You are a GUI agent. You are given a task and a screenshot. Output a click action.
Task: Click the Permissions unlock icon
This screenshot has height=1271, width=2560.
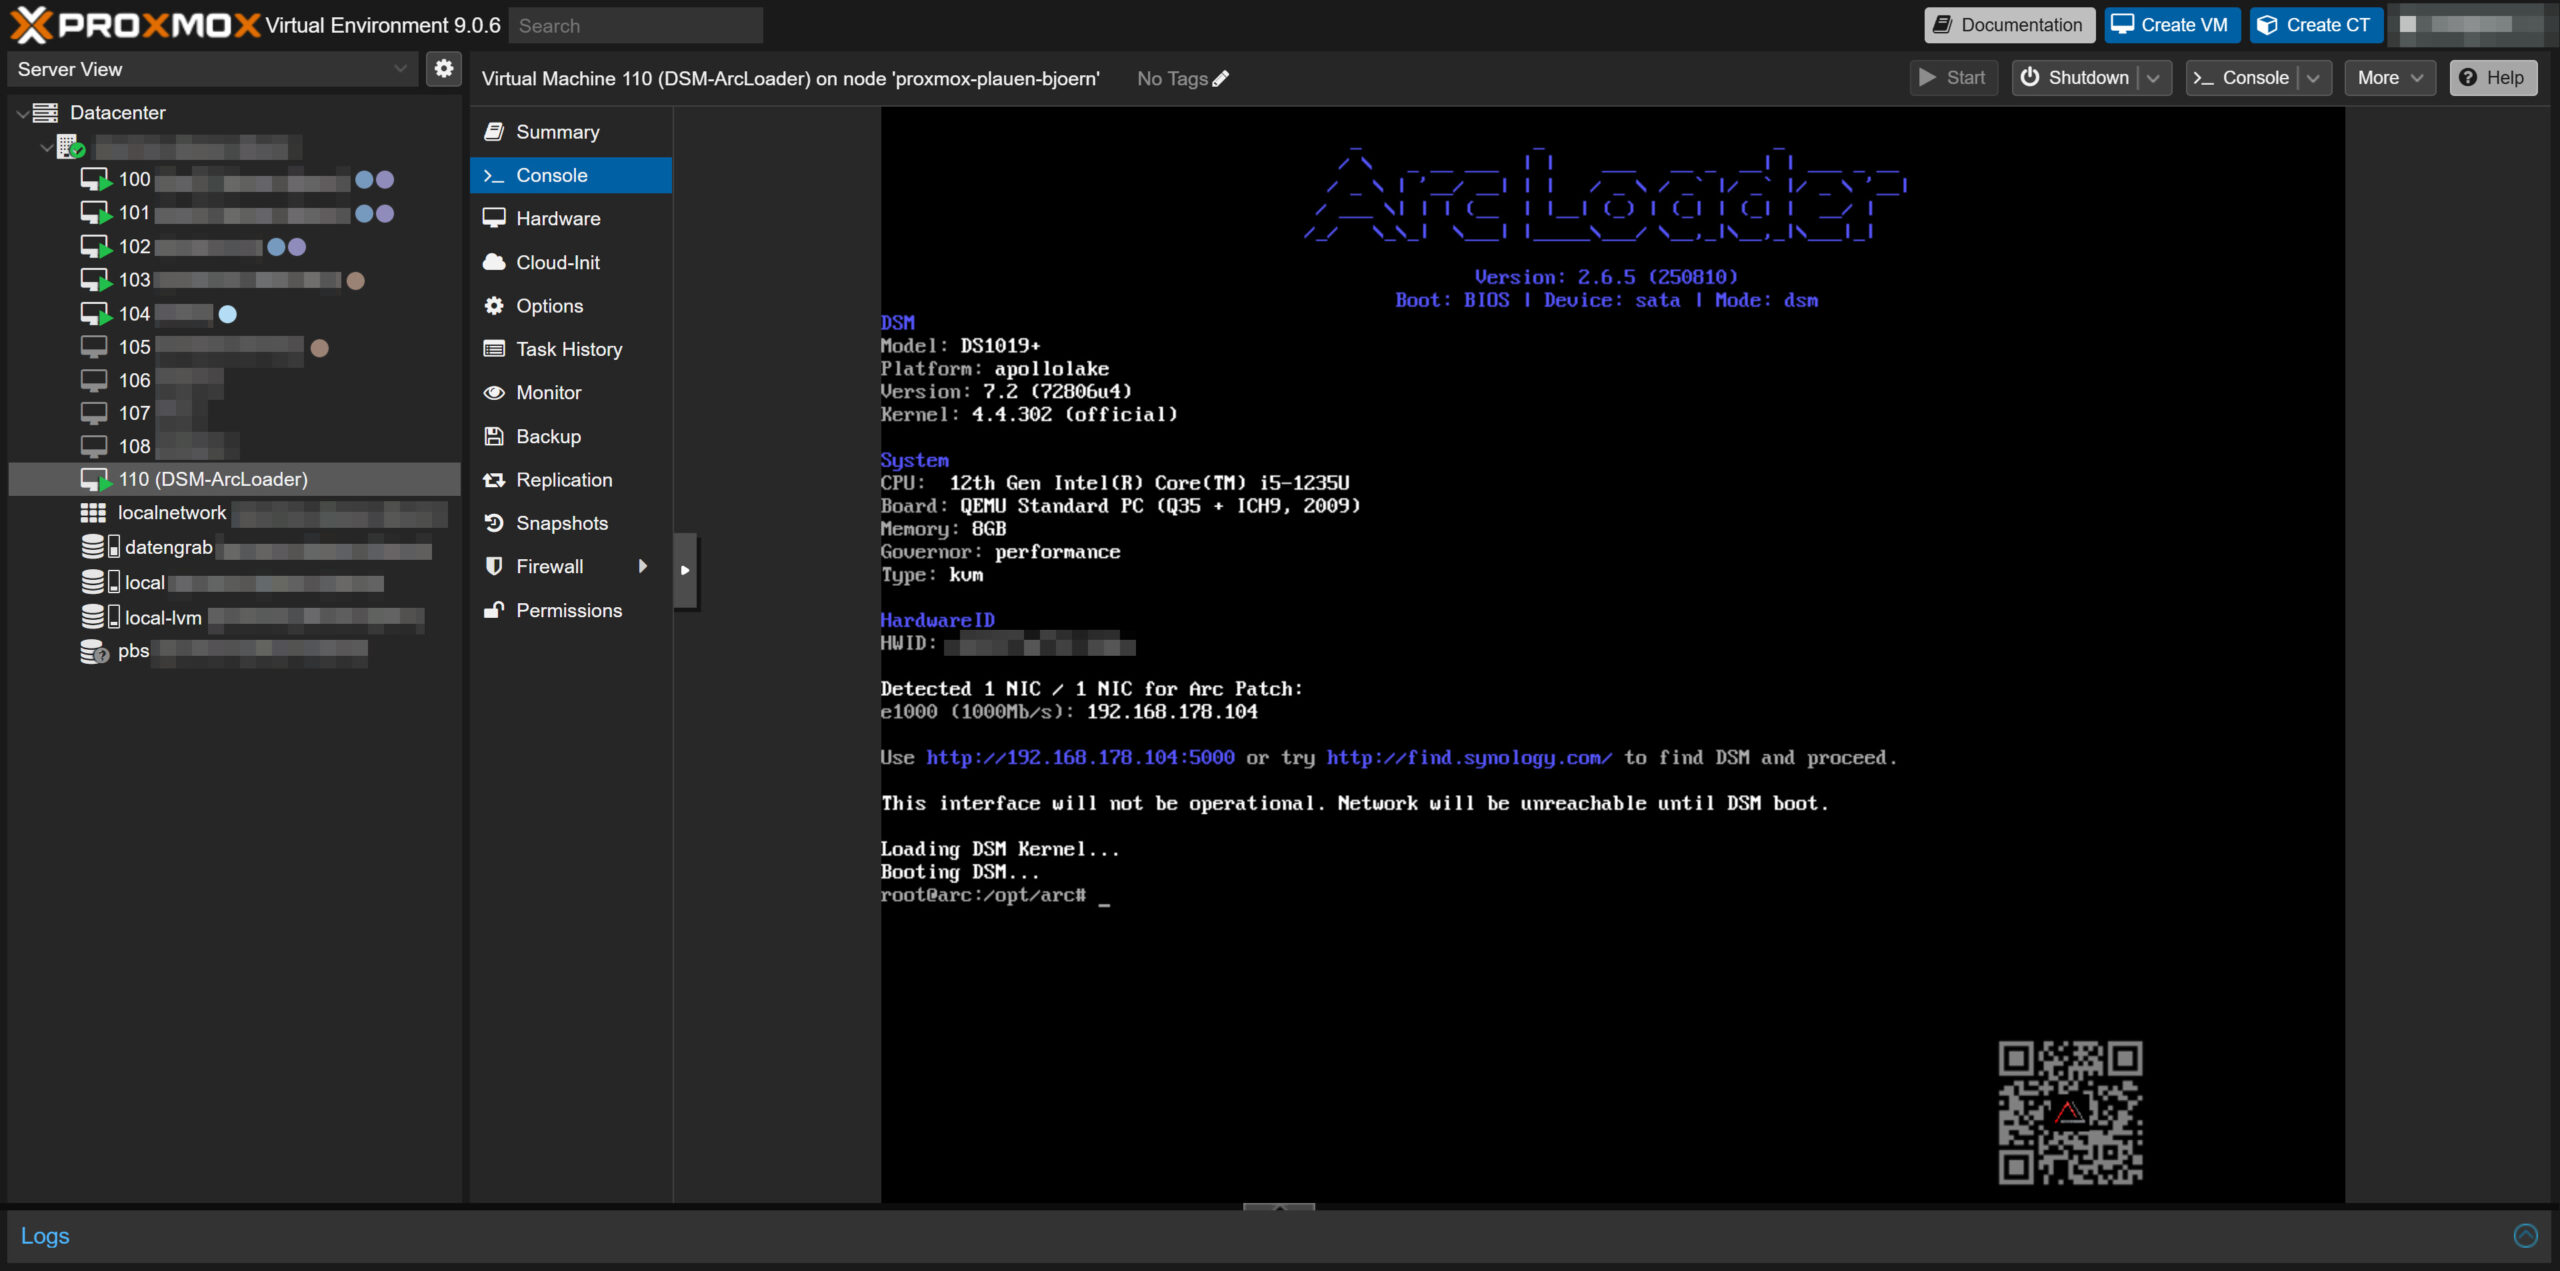coord(494,610)
